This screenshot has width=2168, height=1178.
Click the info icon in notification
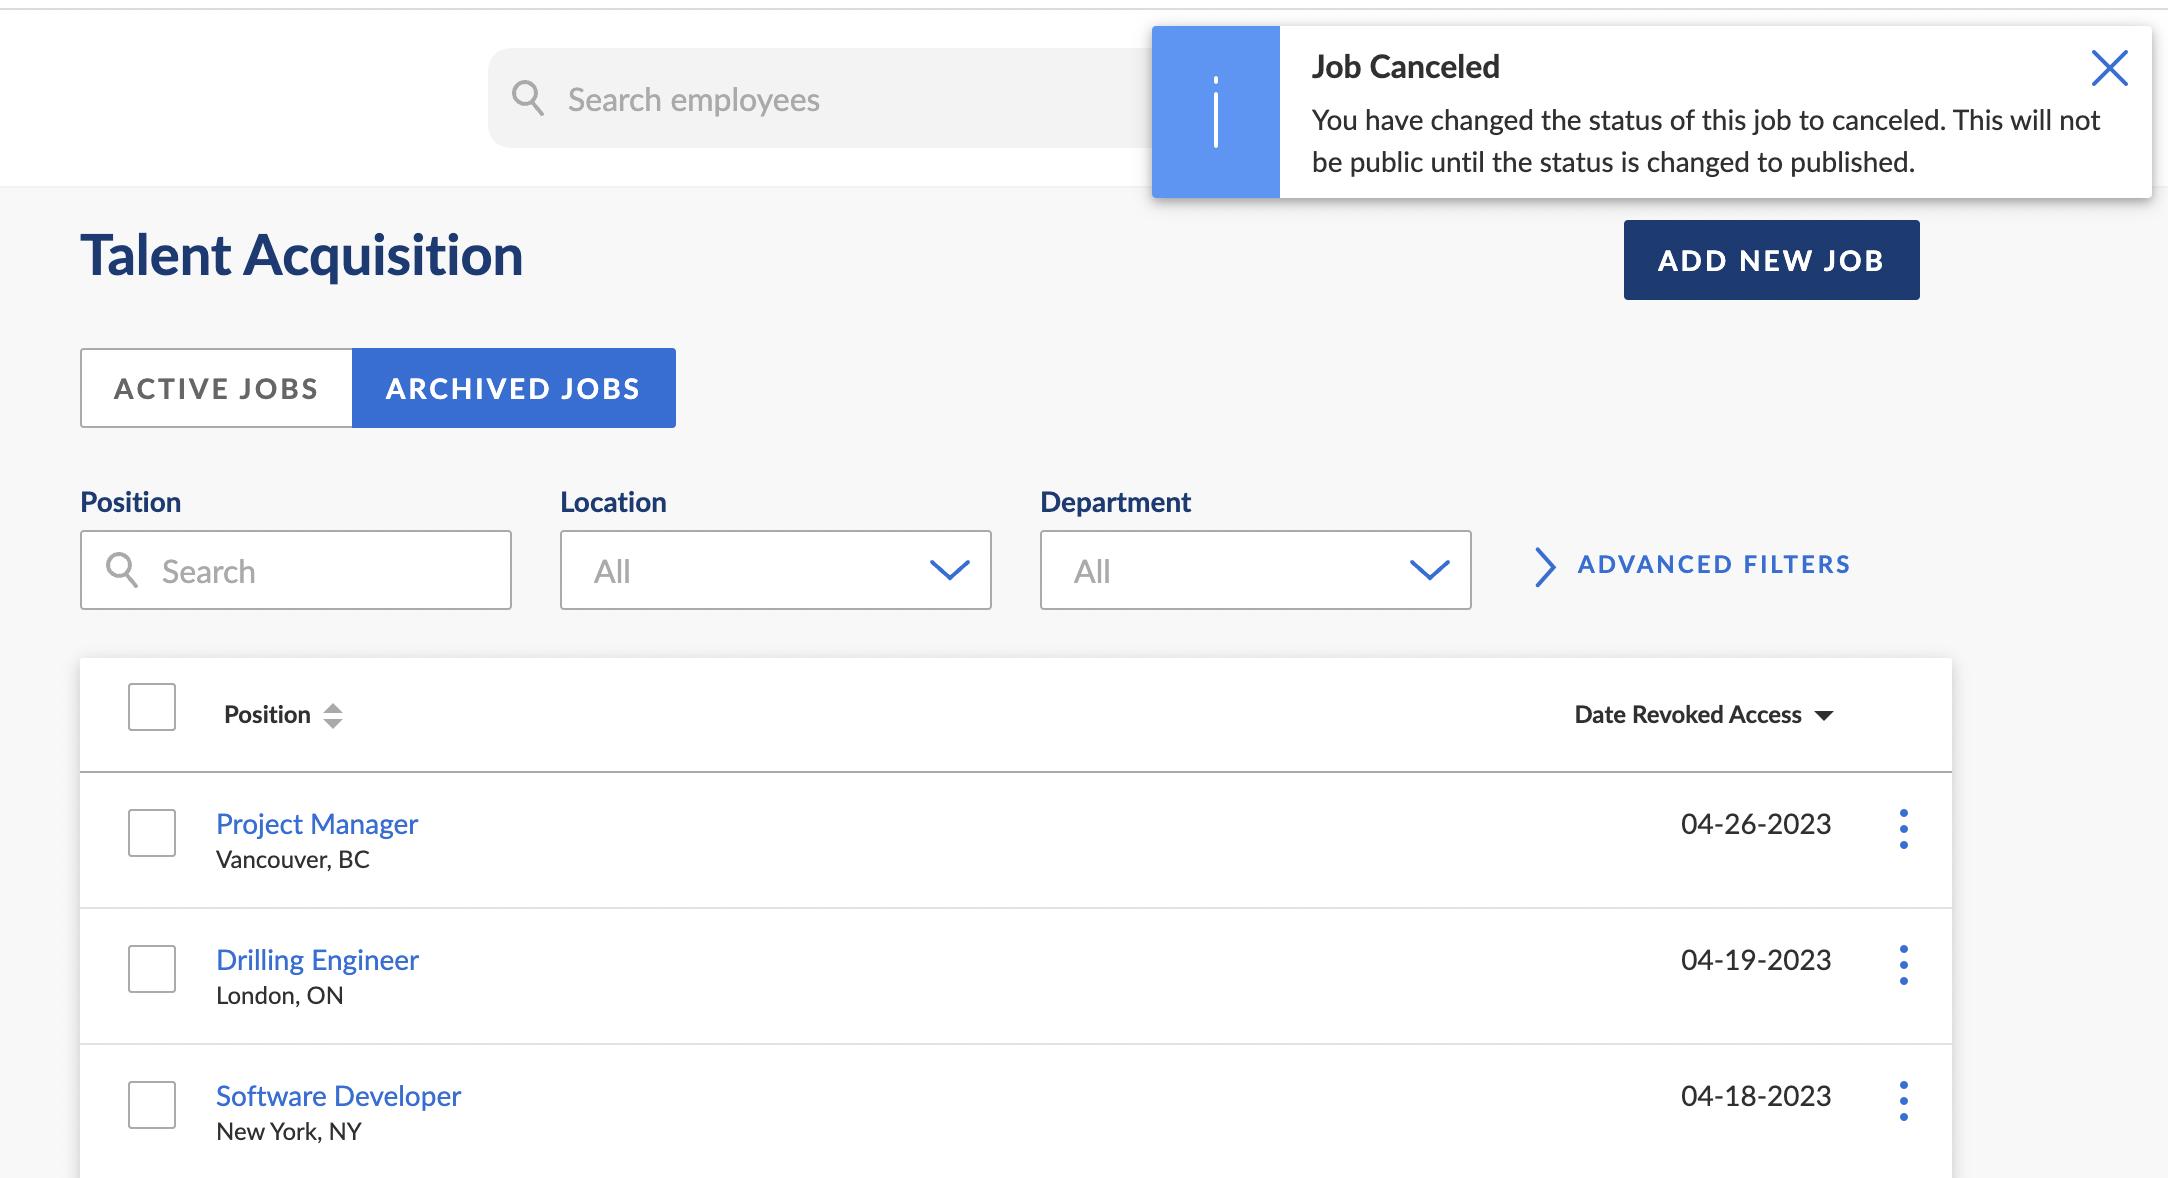(1215, 112)
